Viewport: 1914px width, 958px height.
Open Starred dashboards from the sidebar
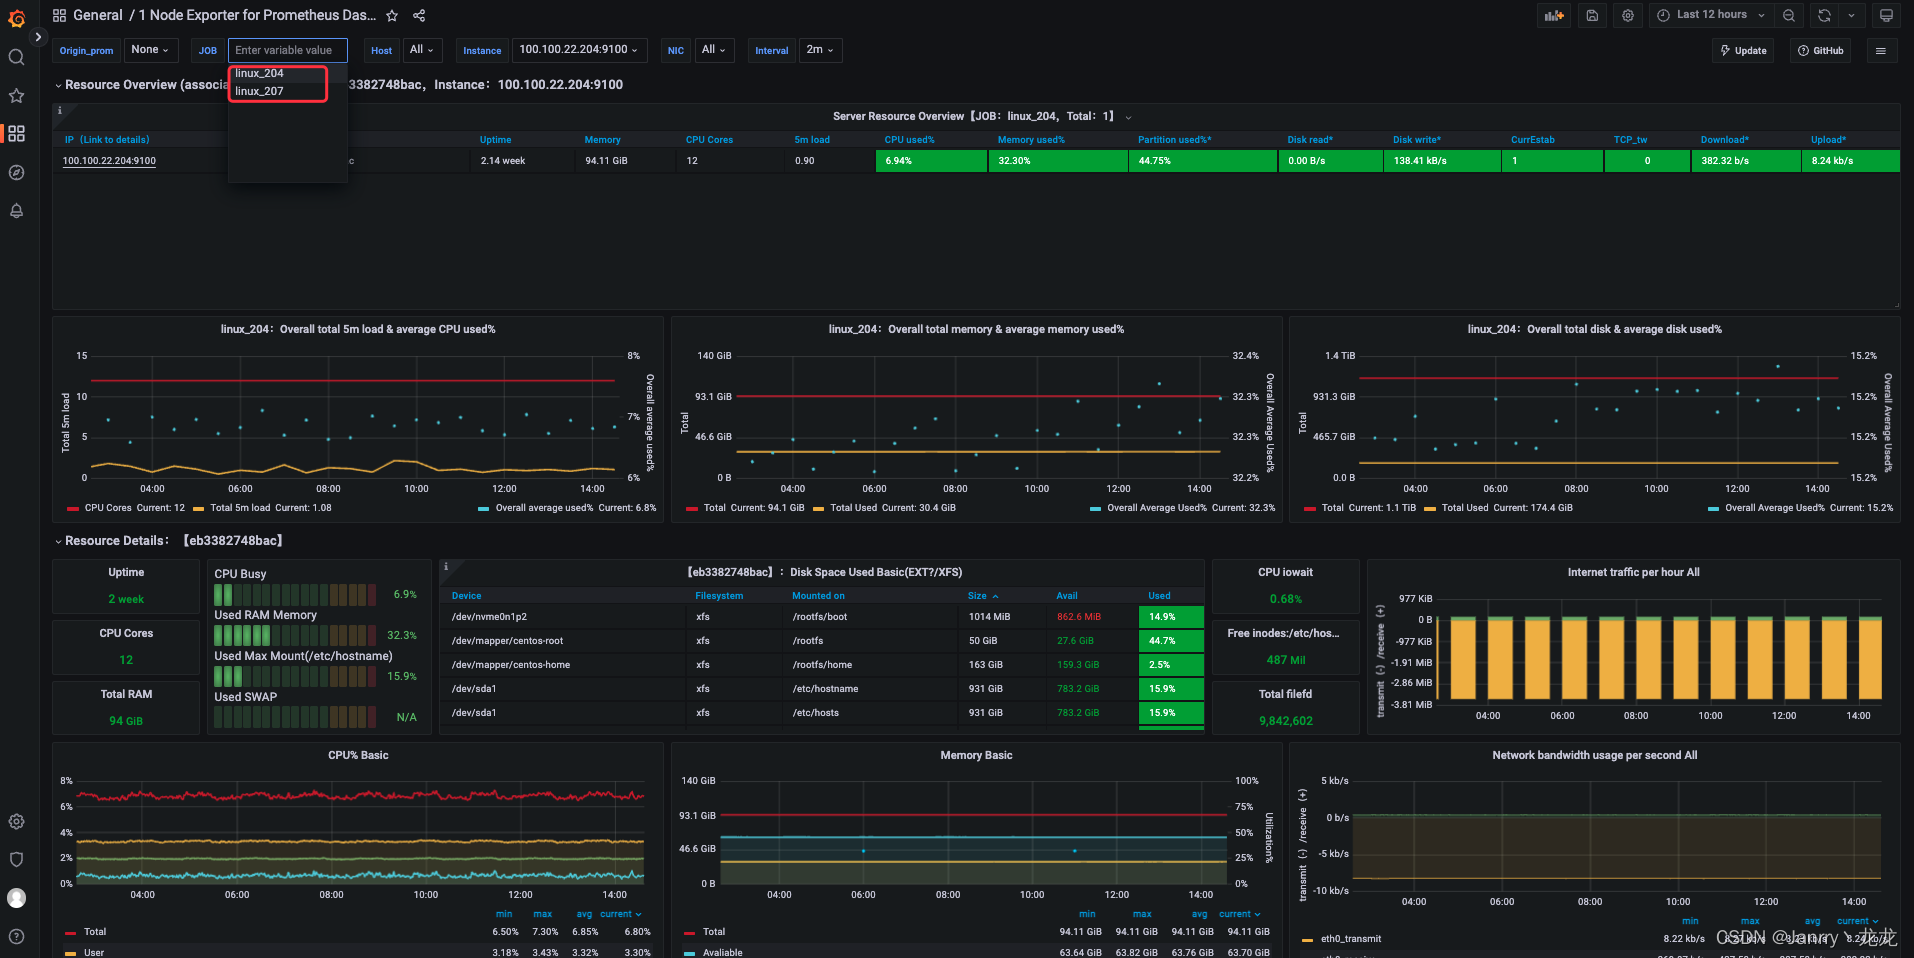tap(16, 95)
